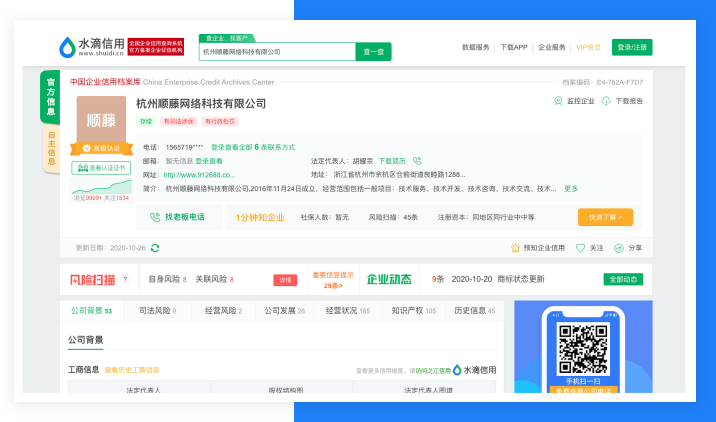Click the 顺藤 company logo thumbnail
The height and width of the screenshot is (422, 716).
coord(101,120)
